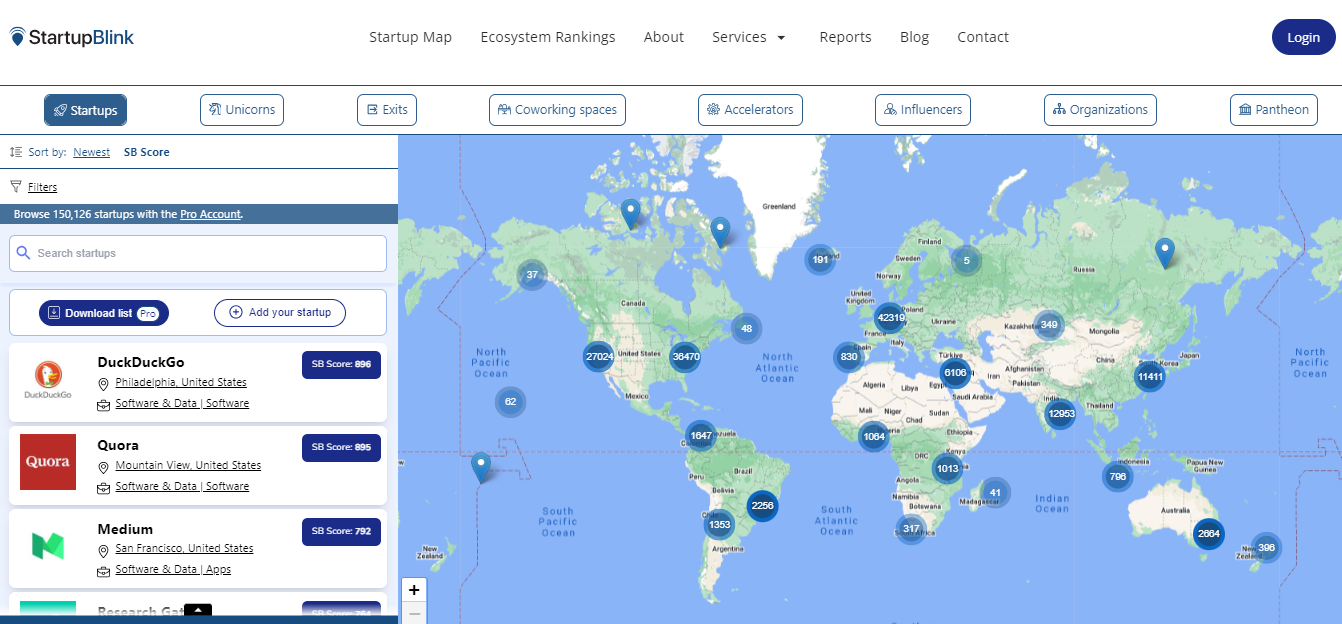
Task: Switch to the Unicorns tab
Action: 242,110
